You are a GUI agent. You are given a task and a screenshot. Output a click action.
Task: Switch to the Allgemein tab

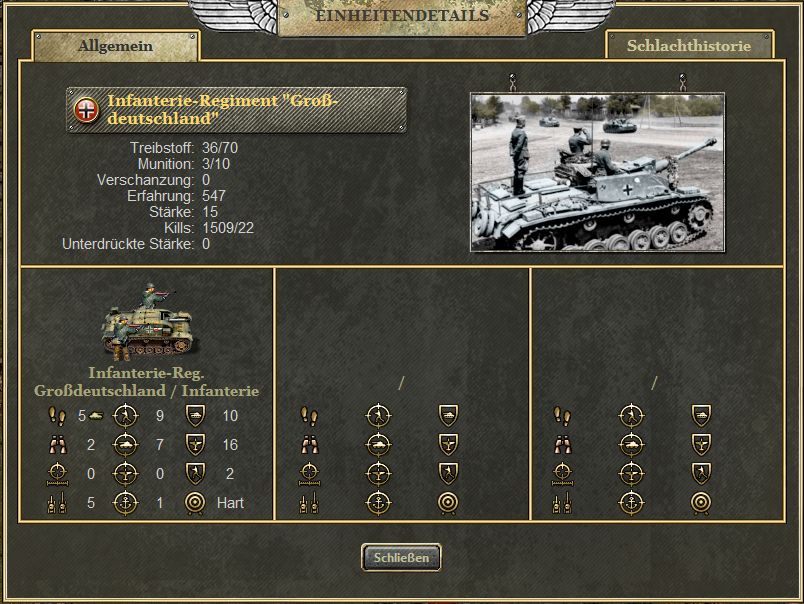click(x=116, y=46)
